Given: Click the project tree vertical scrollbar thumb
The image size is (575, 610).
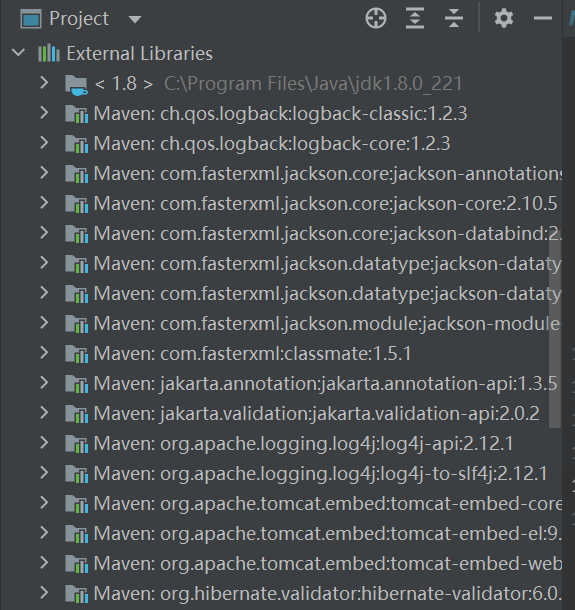Looking at the screenshot, I should coord(555,331).
